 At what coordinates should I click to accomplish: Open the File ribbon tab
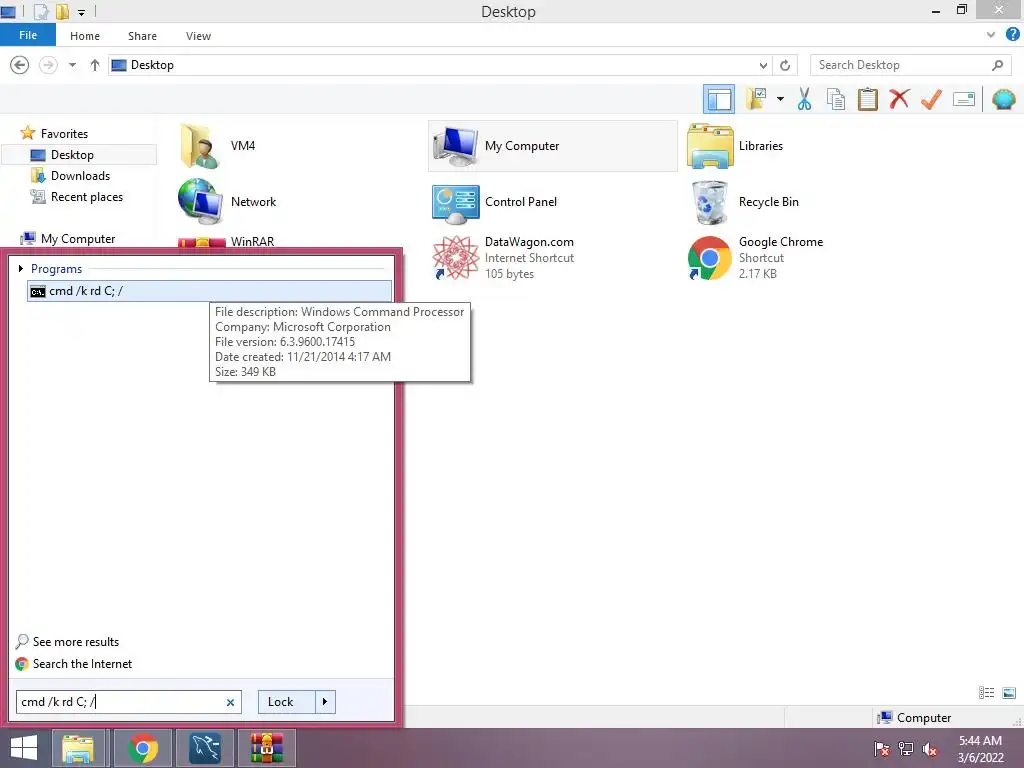27,35
